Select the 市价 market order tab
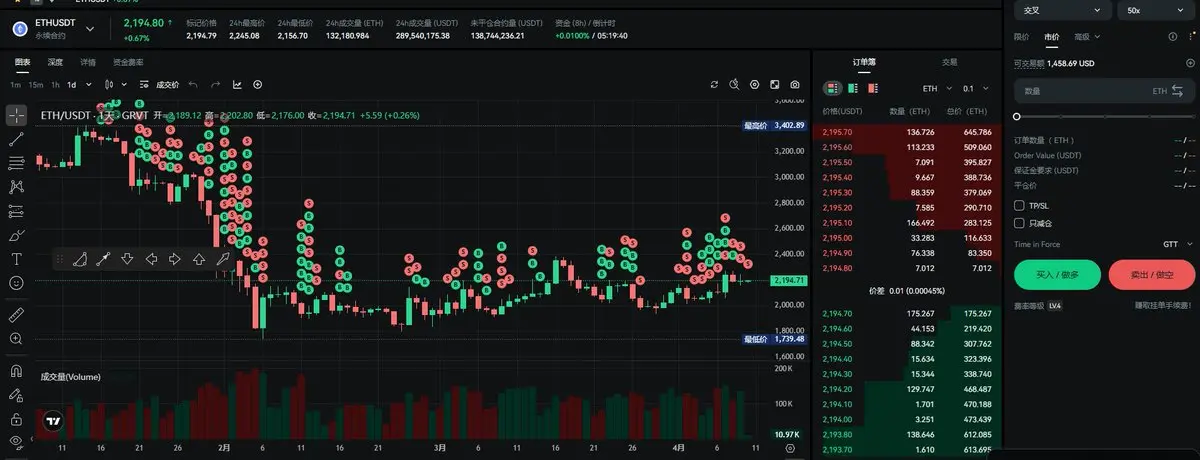This screenshot has width=1200, height=460. [x=1051, y=36]
